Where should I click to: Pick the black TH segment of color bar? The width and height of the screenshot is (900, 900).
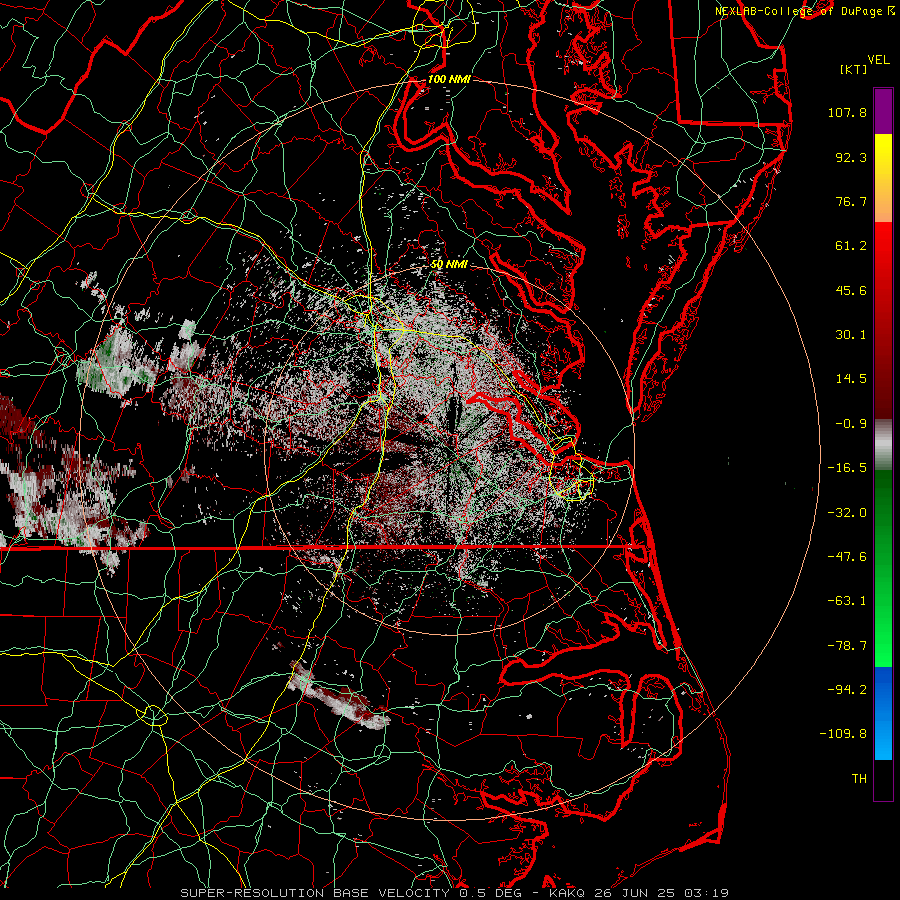click(x=883, y=779)
